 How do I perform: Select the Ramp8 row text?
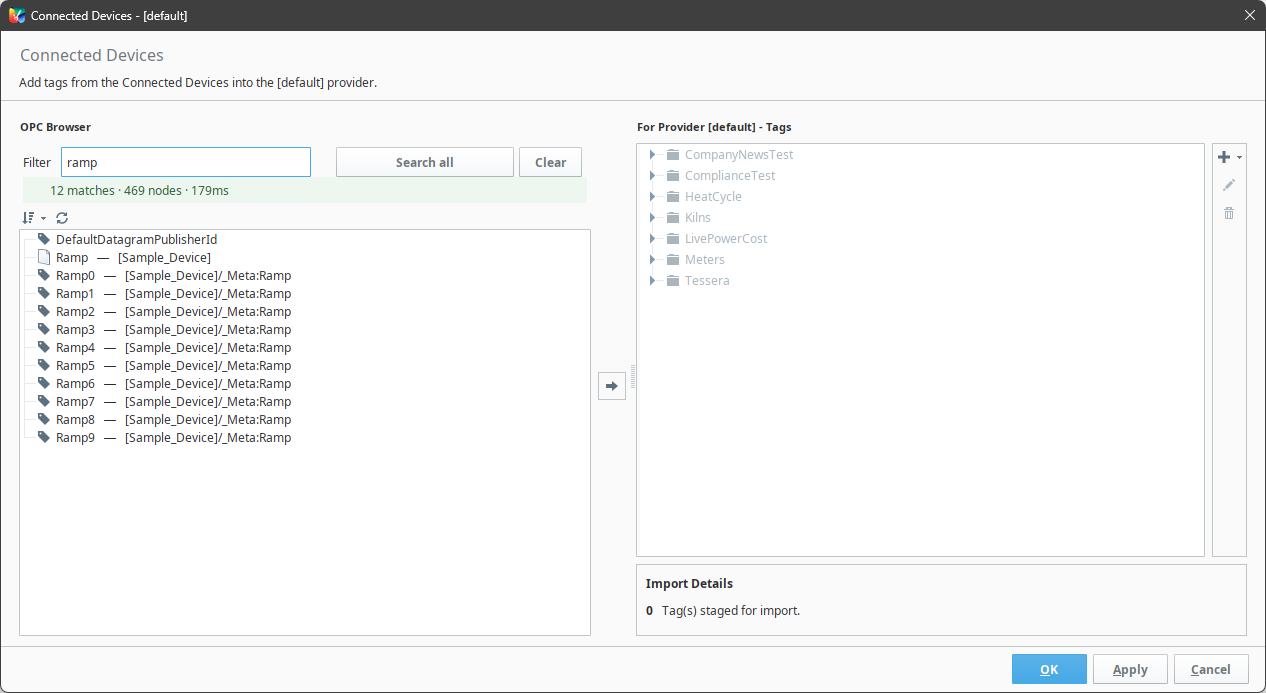tap(173, 419)
